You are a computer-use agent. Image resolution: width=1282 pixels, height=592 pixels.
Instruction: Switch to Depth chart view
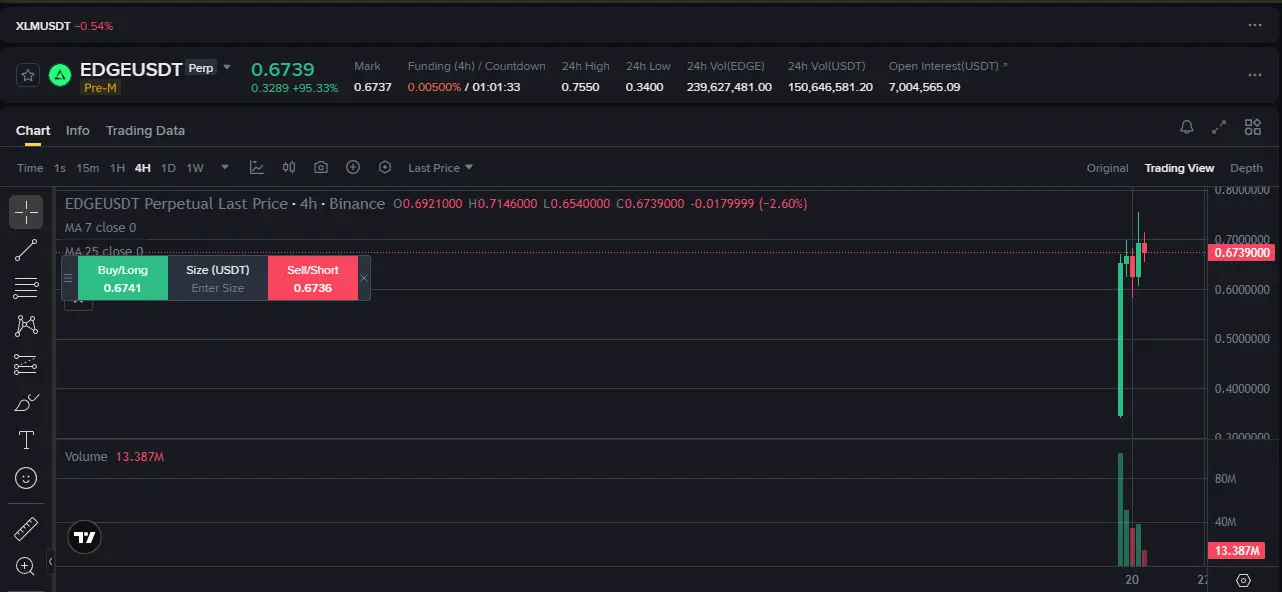click(x=1246, y=168)
